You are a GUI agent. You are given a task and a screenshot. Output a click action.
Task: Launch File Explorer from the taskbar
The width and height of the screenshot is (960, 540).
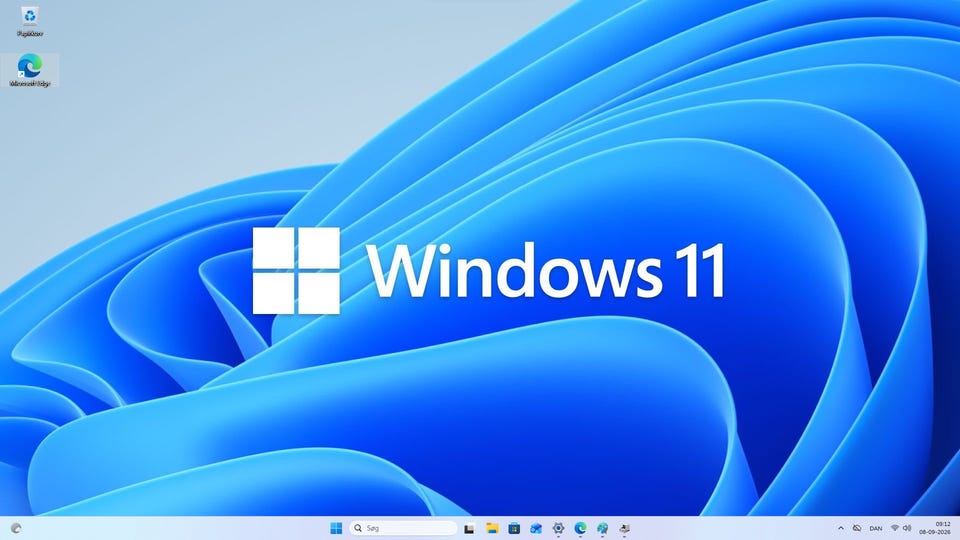pos(492,528)
